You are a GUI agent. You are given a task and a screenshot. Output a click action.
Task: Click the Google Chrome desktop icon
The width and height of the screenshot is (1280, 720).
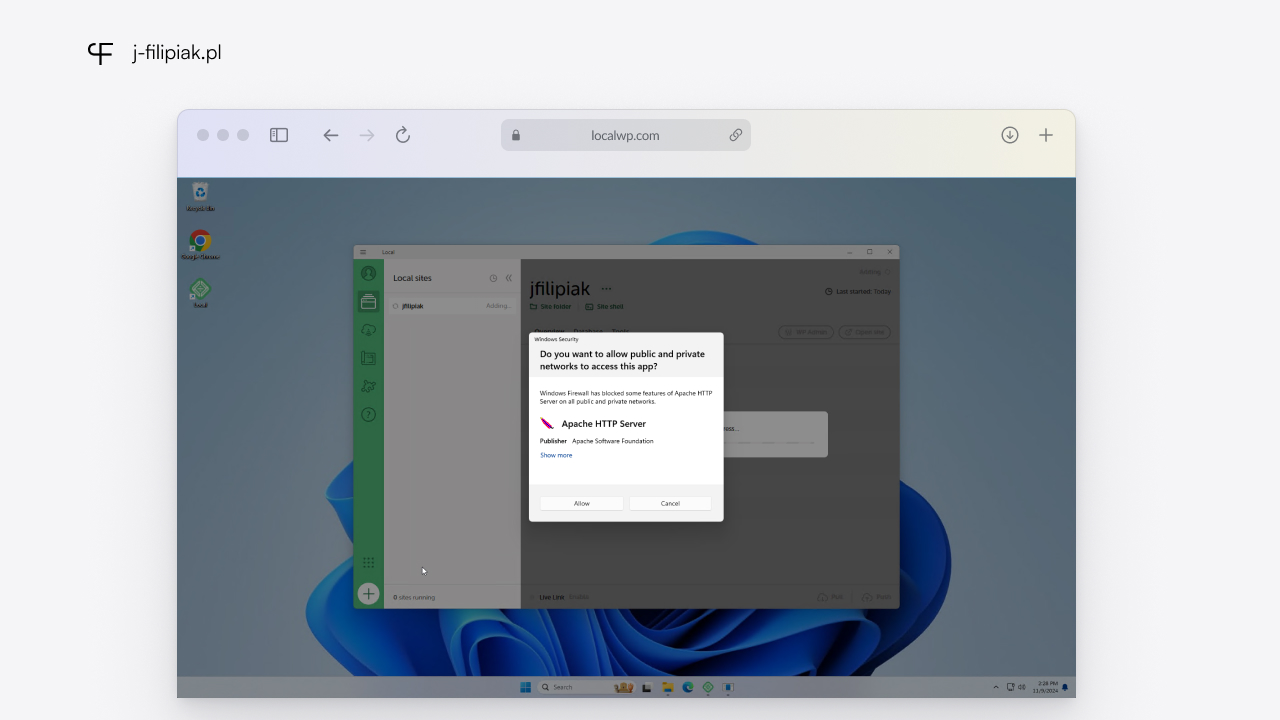click(x=200, y=245)
